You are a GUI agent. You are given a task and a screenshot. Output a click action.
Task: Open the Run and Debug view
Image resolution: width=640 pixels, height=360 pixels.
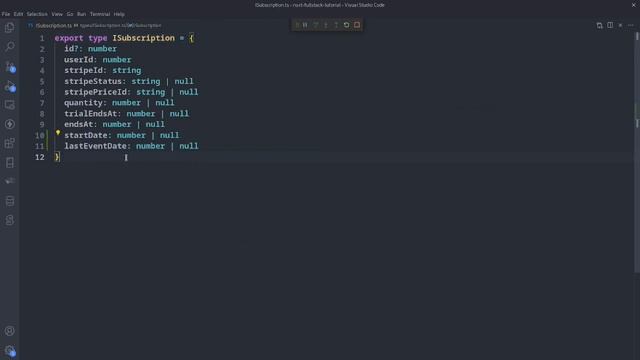9,86
